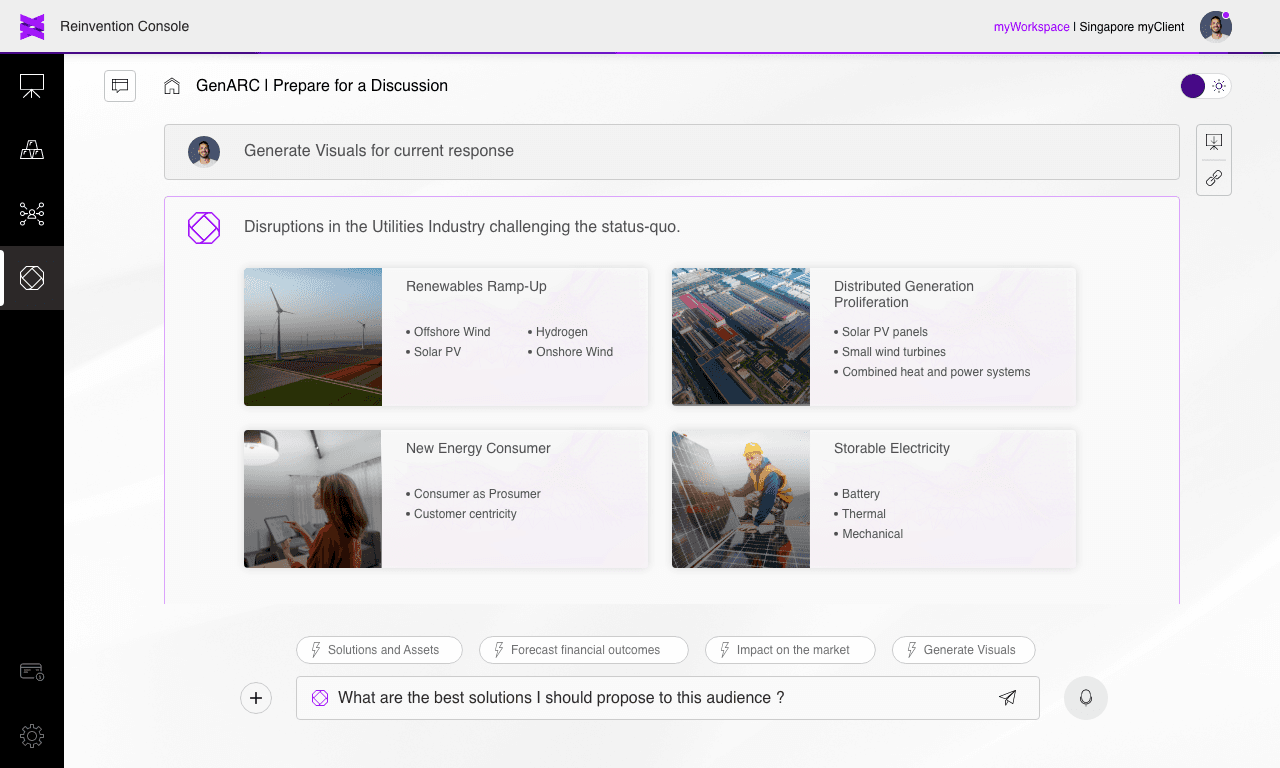The width and height of the screenshot is (1280, 768).
Task: Click Generate Visuals suggestion chip
Action: [x=964, y=650]
